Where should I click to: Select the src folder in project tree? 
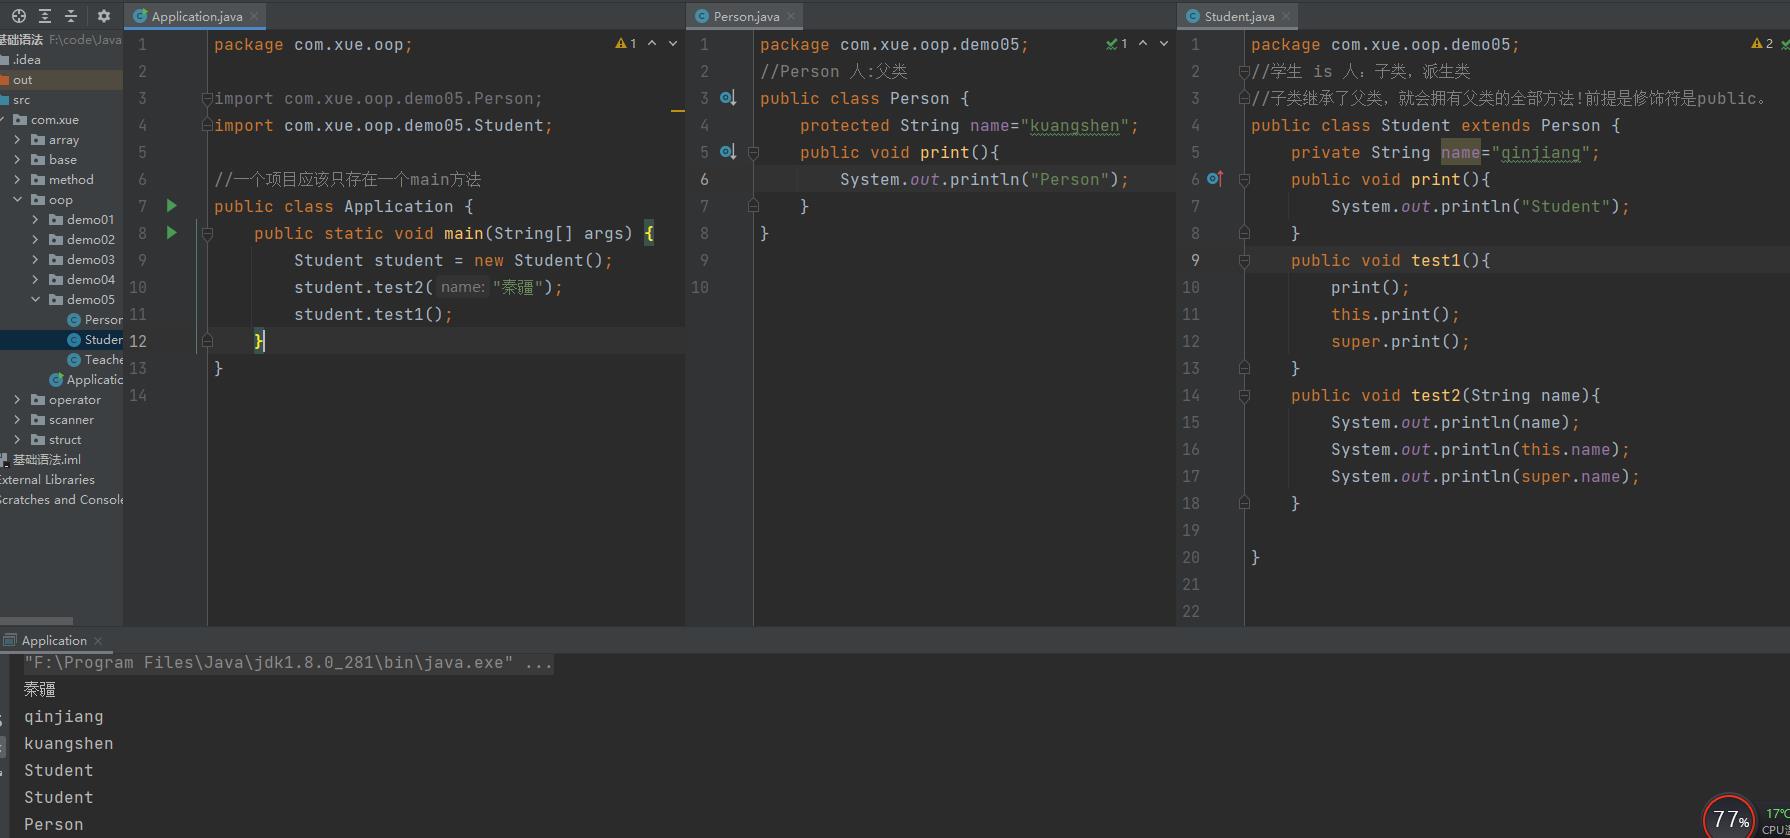(22, 100)
